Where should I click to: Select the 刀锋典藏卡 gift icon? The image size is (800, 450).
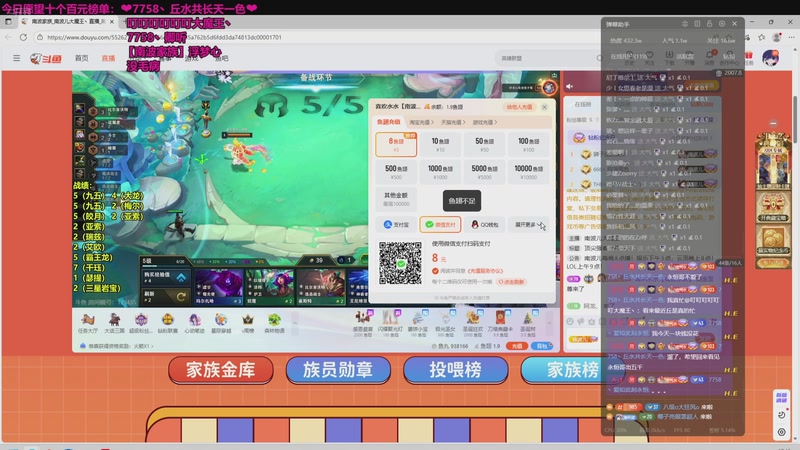(500, 322)
